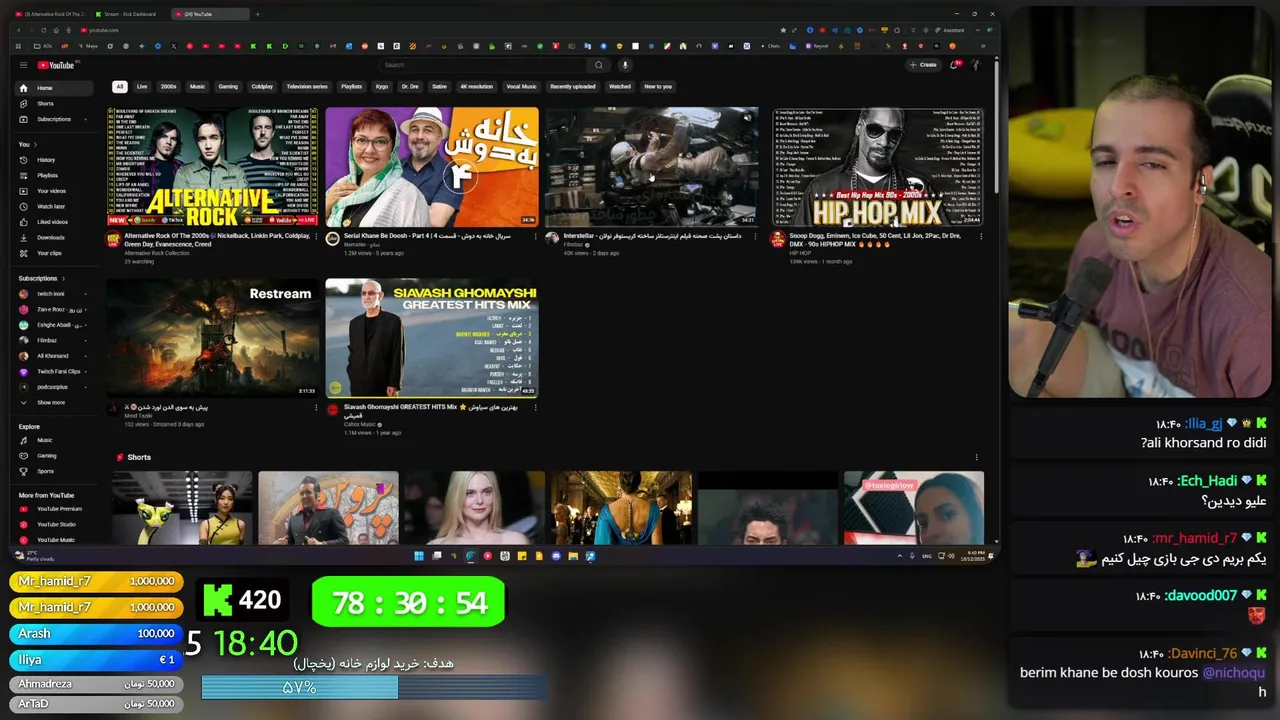Select the Live filter chip
Viewport: 1280px width, 720px height.
coord(142,86)
